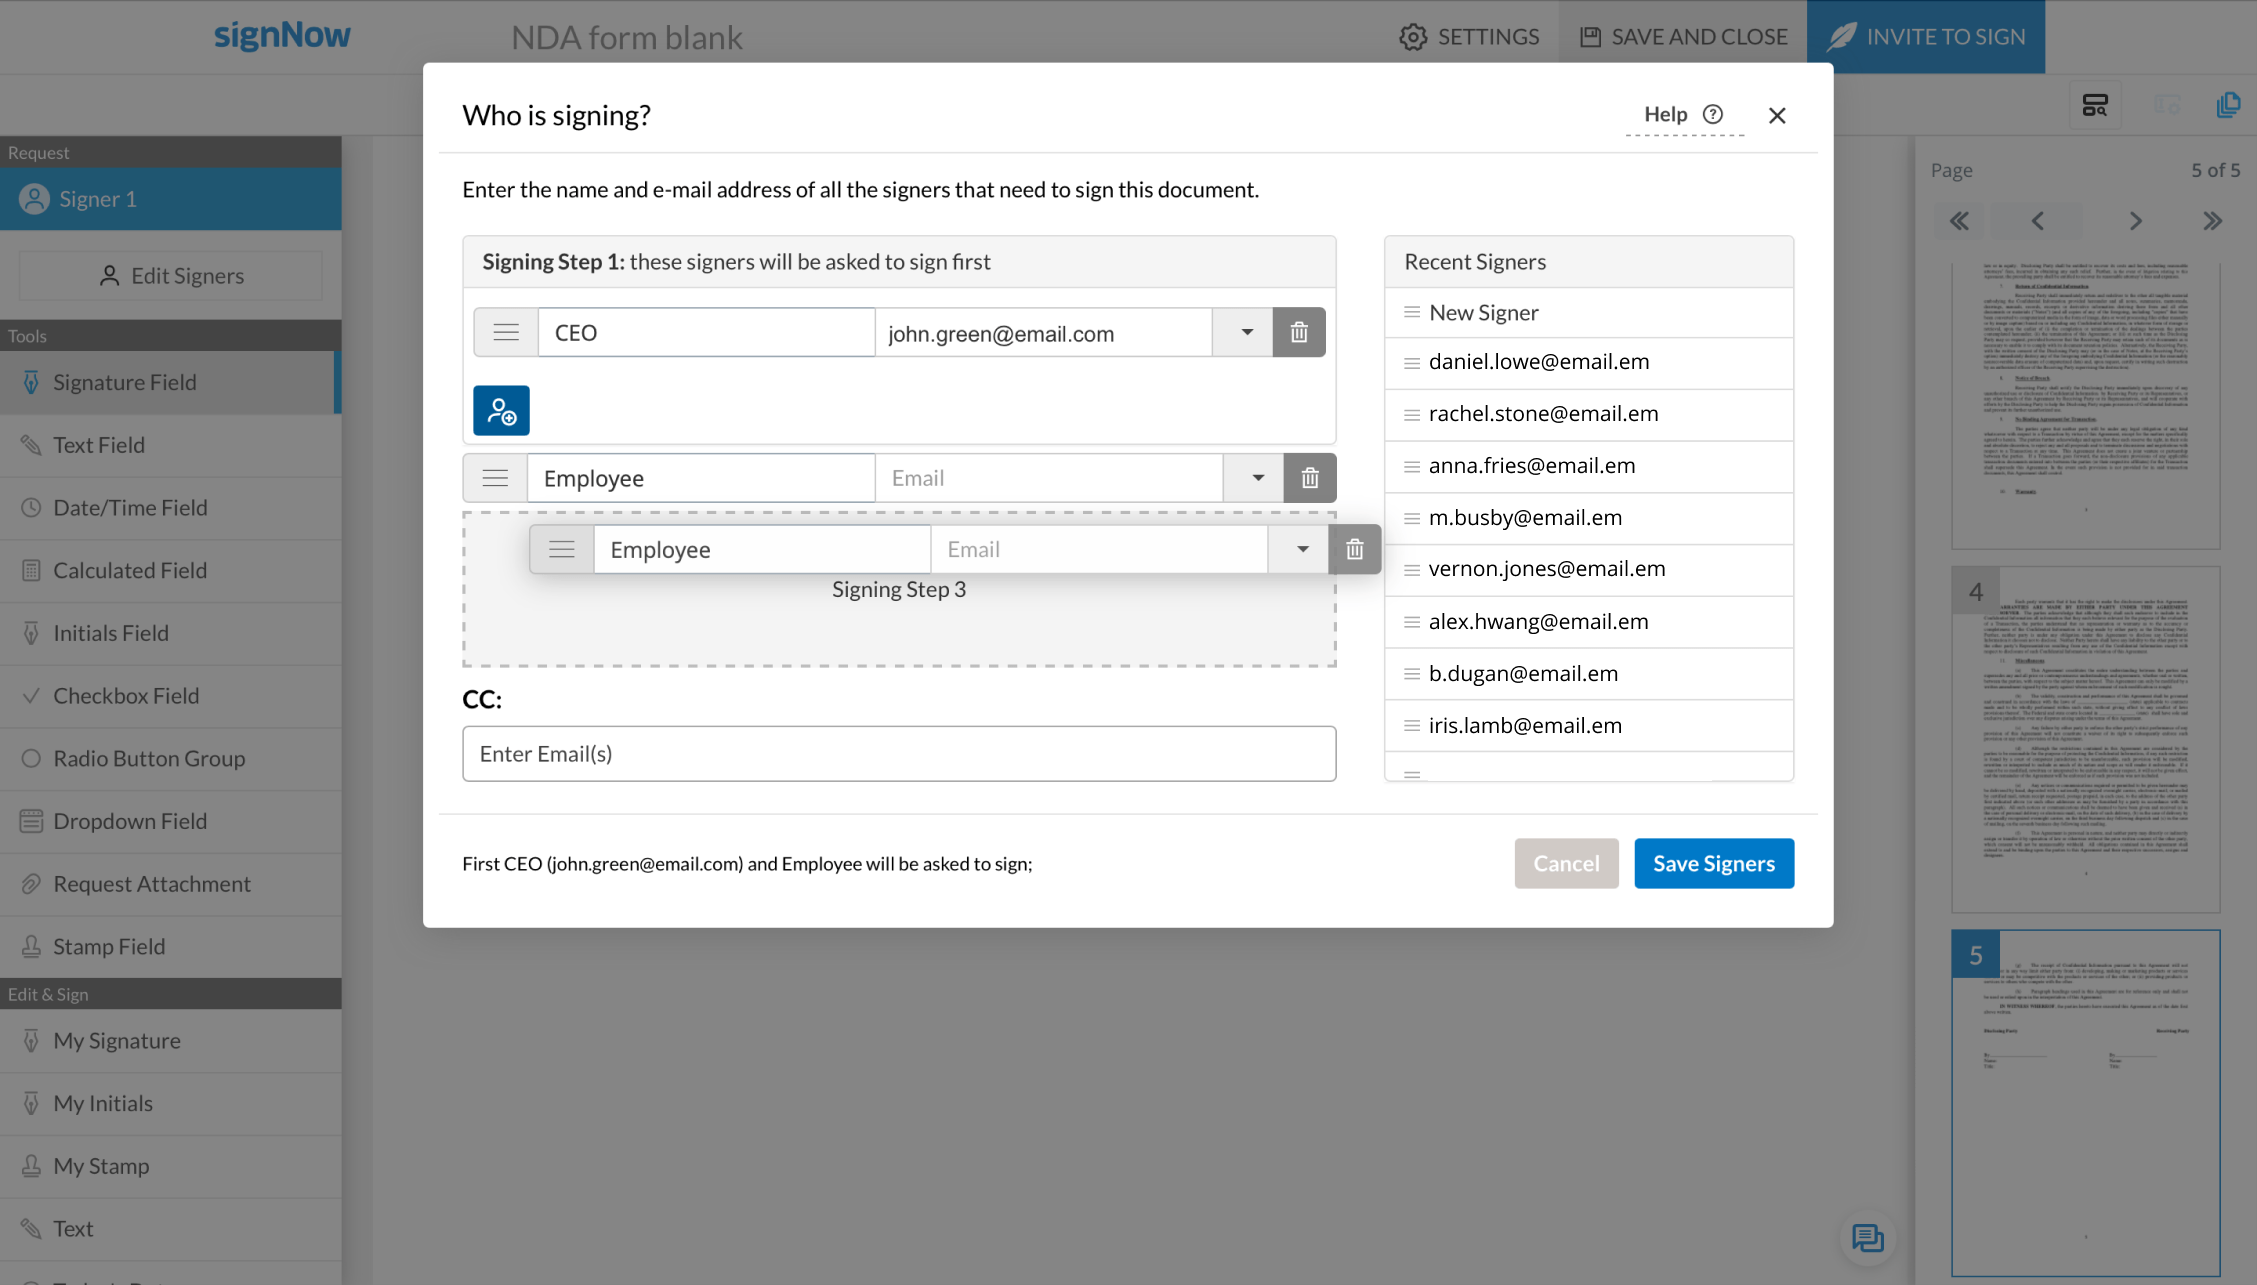Jump to the first page arrow

(x=1959, y=221)
